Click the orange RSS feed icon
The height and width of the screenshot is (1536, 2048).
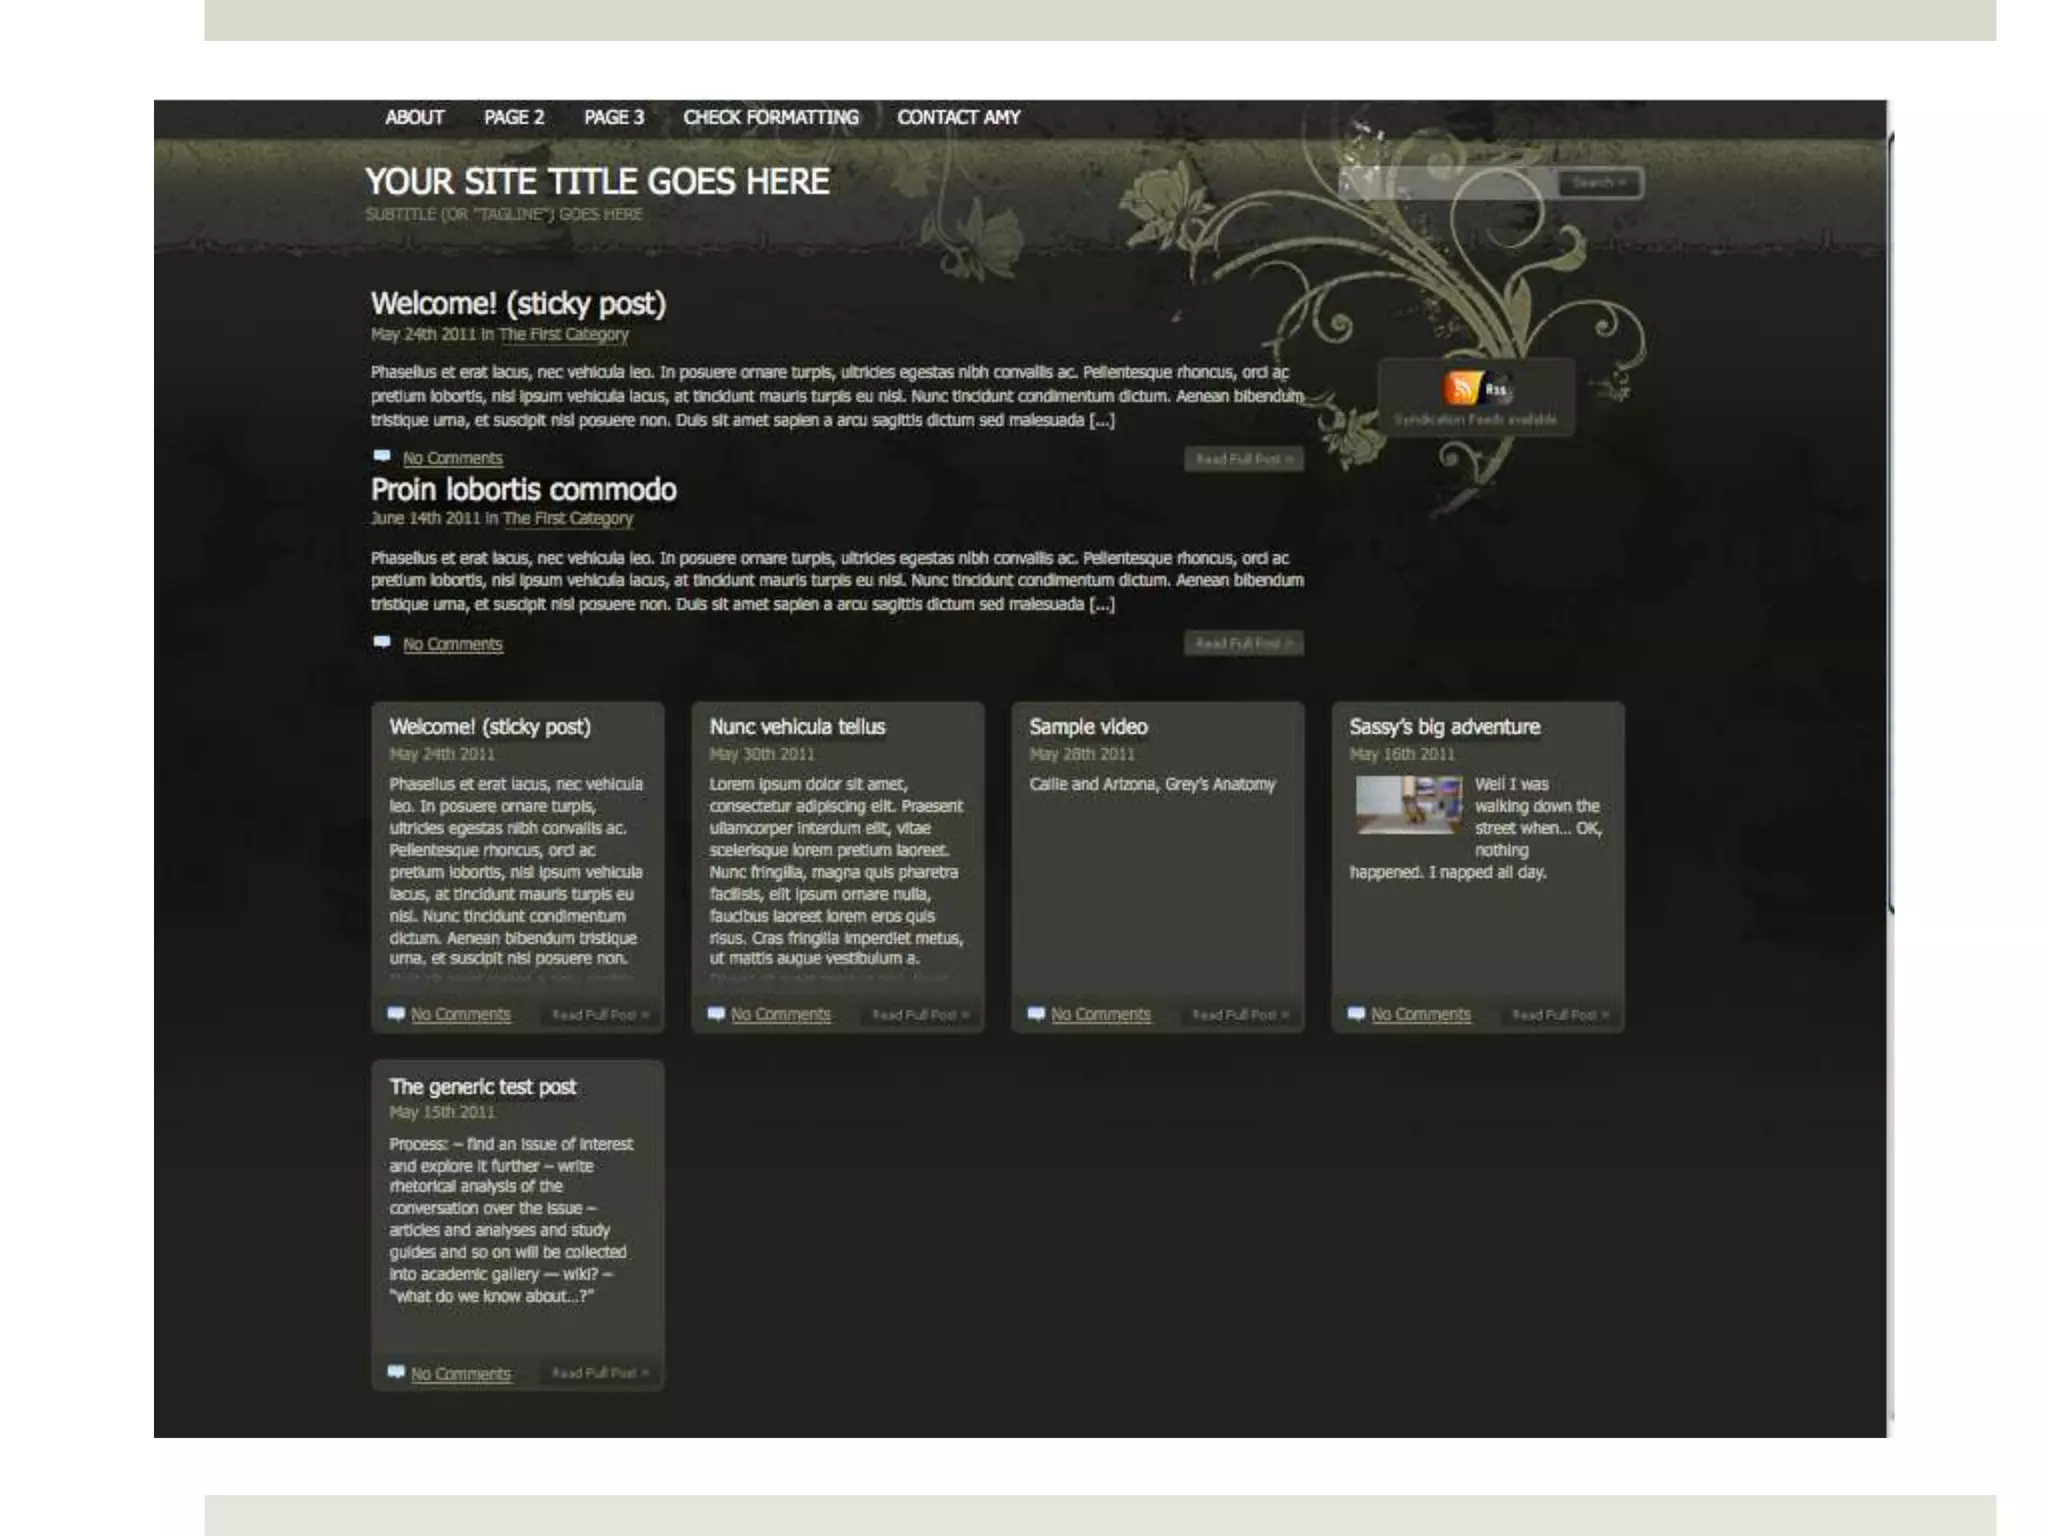point(1461,388)
